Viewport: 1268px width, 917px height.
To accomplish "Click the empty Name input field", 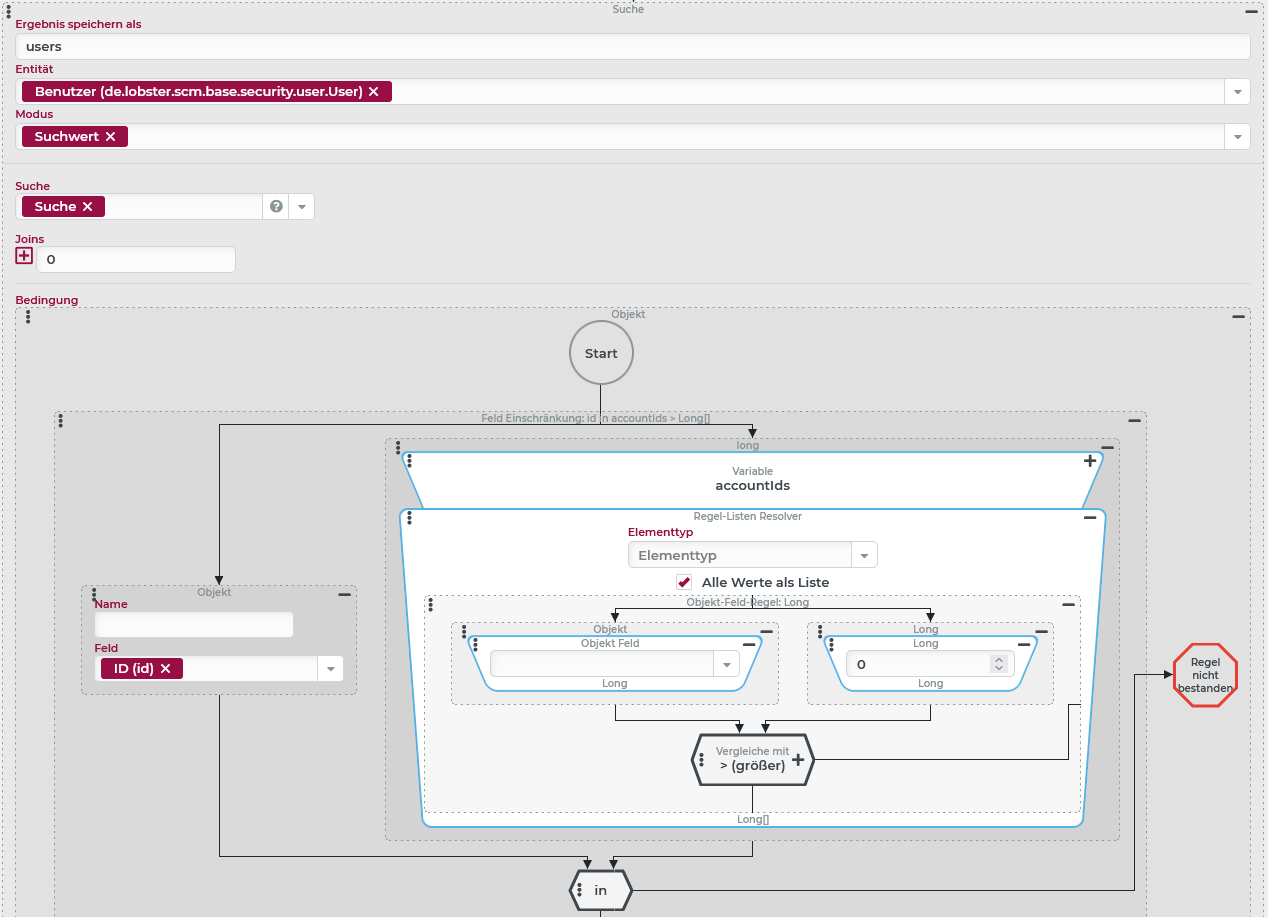I will pos(194,625).
